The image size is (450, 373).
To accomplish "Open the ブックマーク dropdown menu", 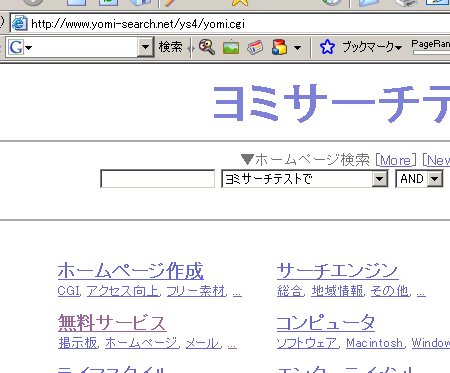I will 372,47.
